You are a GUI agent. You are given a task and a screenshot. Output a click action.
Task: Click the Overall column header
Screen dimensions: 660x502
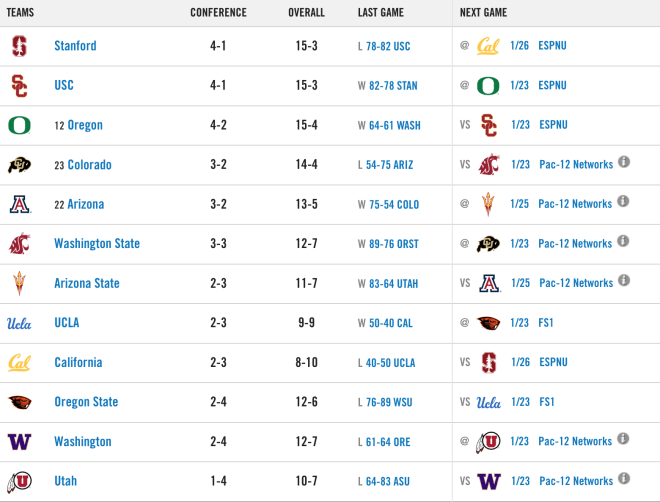pos(306,13)
